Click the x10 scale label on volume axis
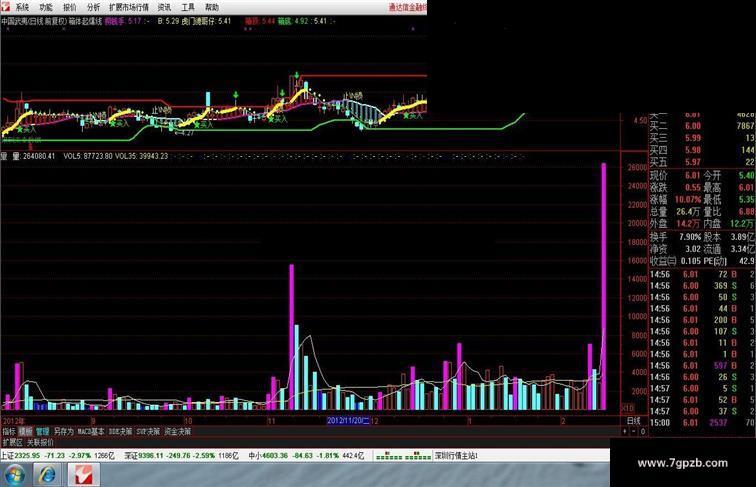This screenshot has width=756, height=487. [x=629, y=408]
